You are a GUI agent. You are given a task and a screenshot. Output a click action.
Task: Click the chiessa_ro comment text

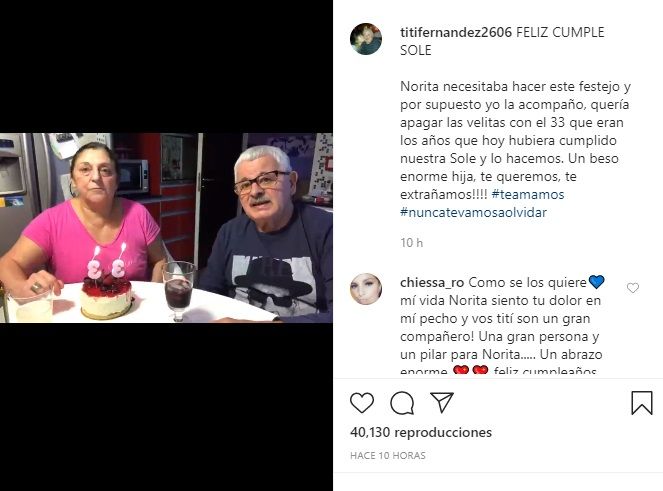(501, 326)
